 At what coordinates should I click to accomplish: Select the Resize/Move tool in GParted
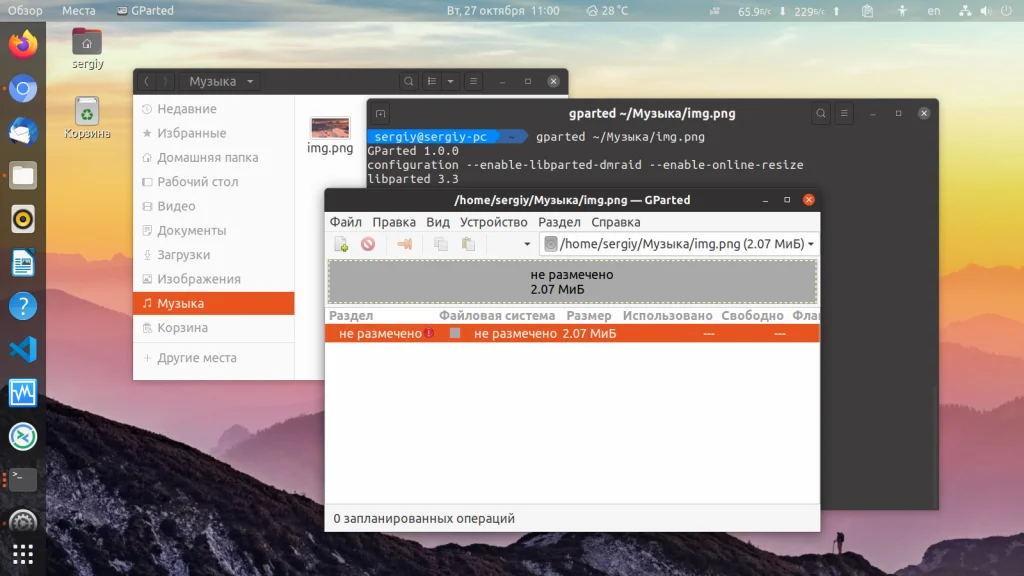tap(406, 243)
